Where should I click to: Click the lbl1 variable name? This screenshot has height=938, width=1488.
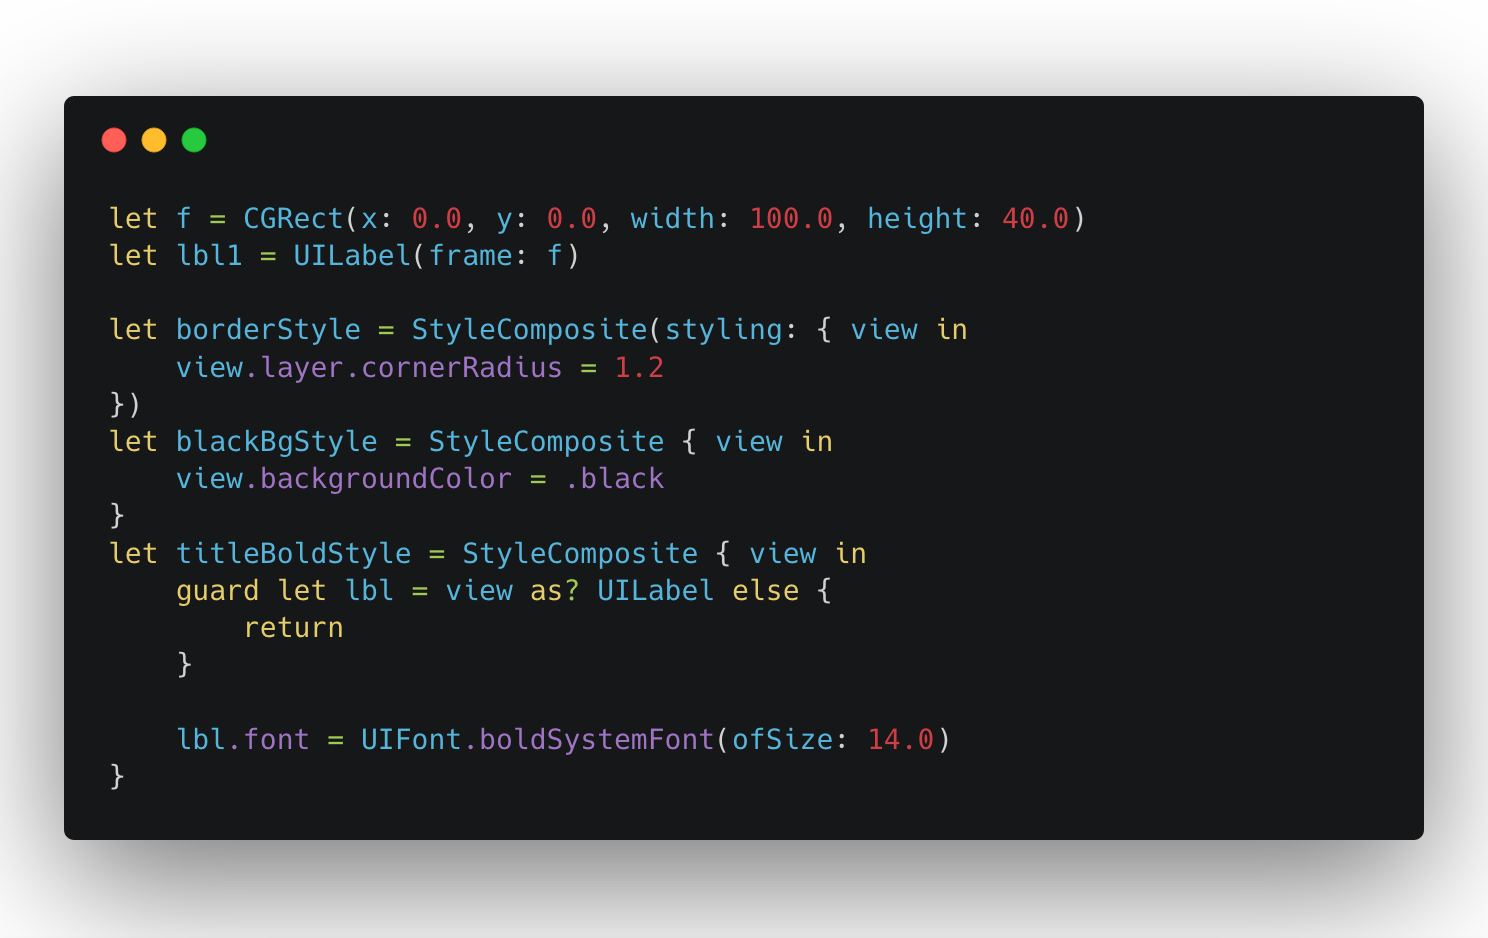click(x=209, y=255)
